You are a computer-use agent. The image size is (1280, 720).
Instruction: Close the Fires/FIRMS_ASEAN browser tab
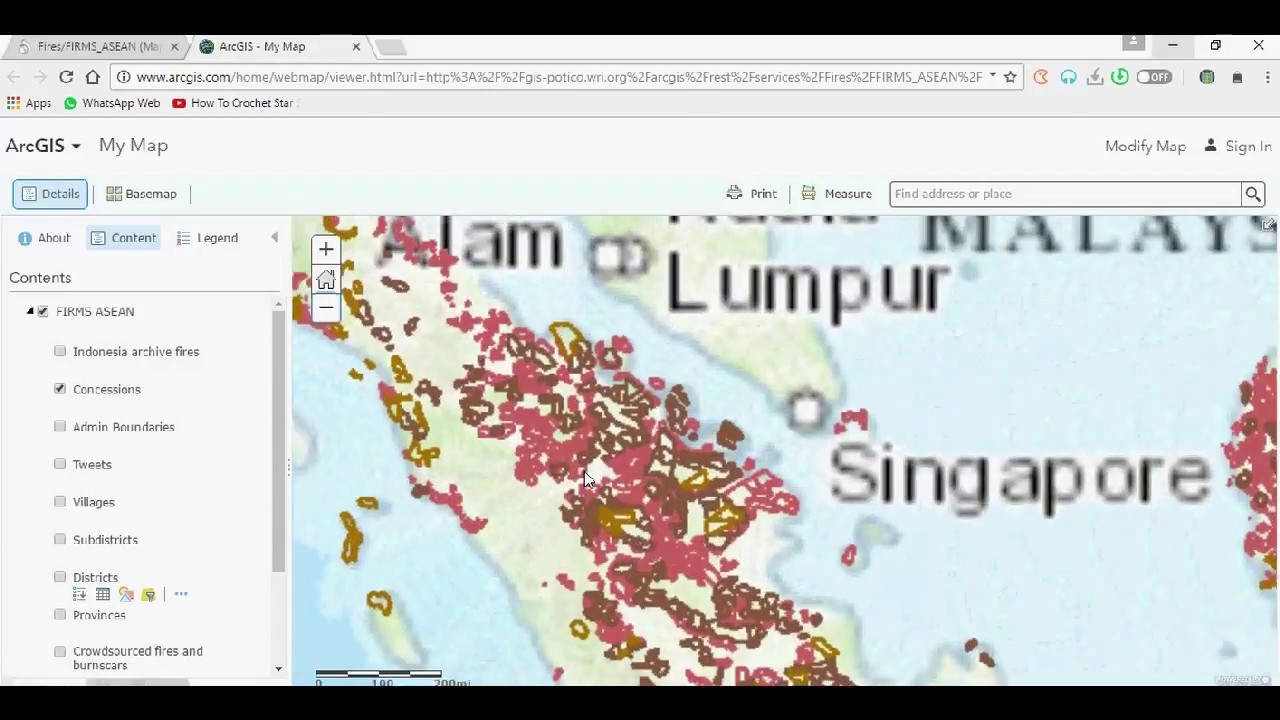[174, 47]
